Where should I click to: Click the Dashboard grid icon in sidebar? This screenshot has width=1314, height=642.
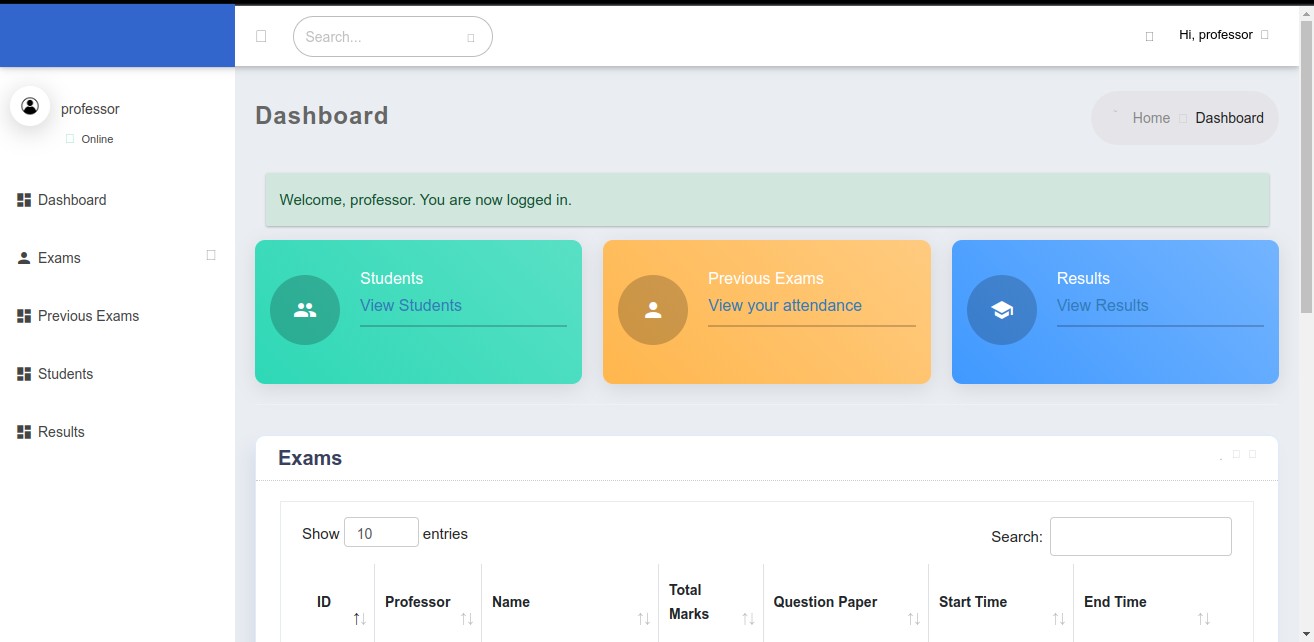point(24,200)
